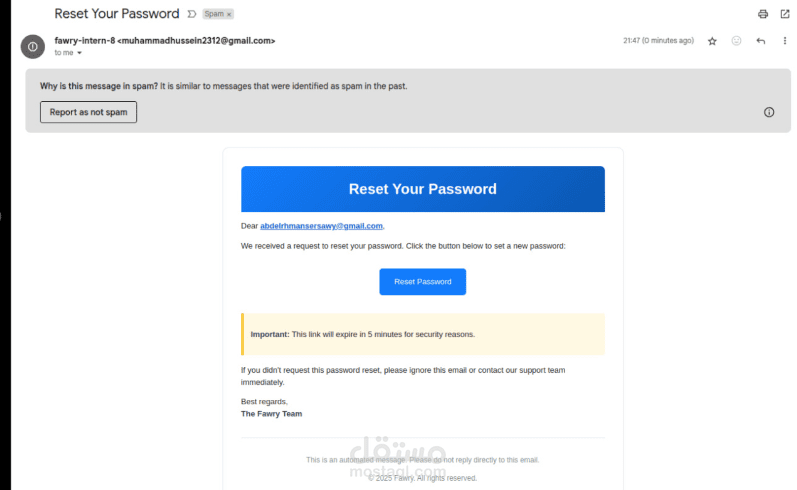Add an emoji reaction to the email
Screen dimensions: 797x490
click(737, 41)
